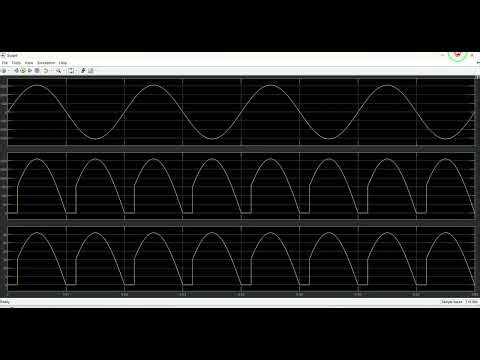This screenshot has height=360, width=480.
Task: Expand the arrow beside the Zoom magnifier
Action: pyautogui.click(x=63, y=70)
